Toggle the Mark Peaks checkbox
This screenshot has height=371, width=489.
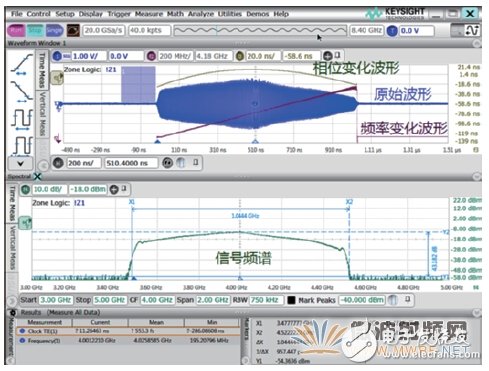tap(291, 300)
